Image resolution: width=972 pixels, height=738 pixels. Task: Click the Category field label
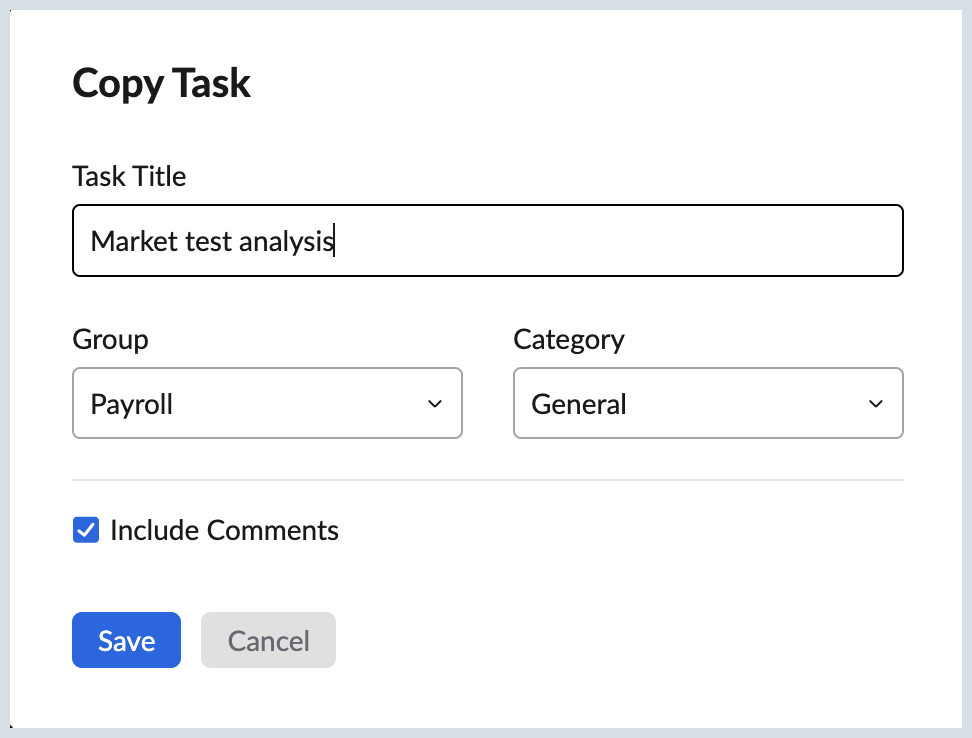pyautogui.click(x=569, y=340)
